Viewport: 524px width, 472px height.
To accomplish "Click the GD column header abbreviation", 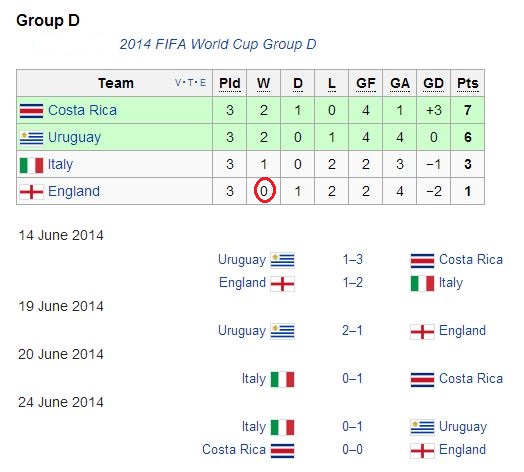I will pos(433,83).
